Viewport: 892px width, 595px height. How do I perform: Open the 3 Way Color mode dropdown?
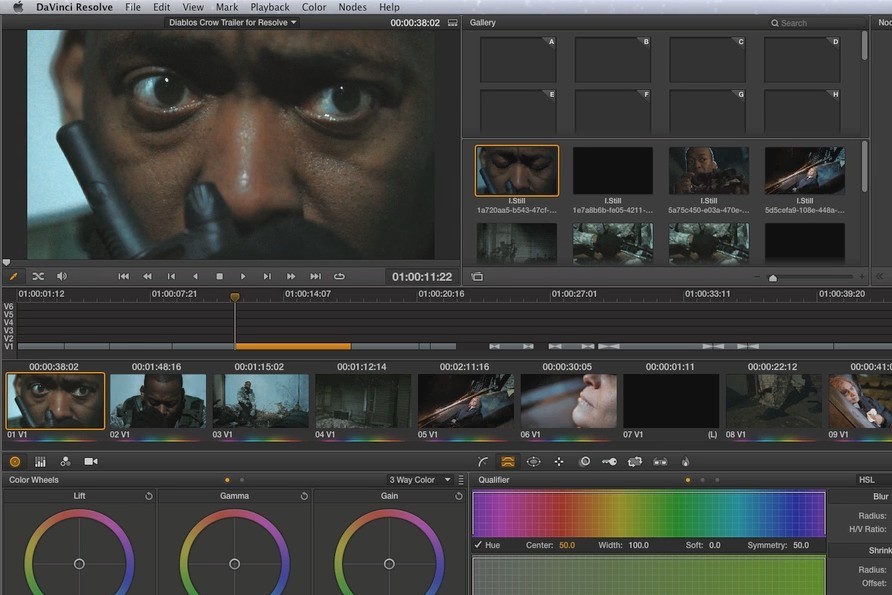coord(420,480)
